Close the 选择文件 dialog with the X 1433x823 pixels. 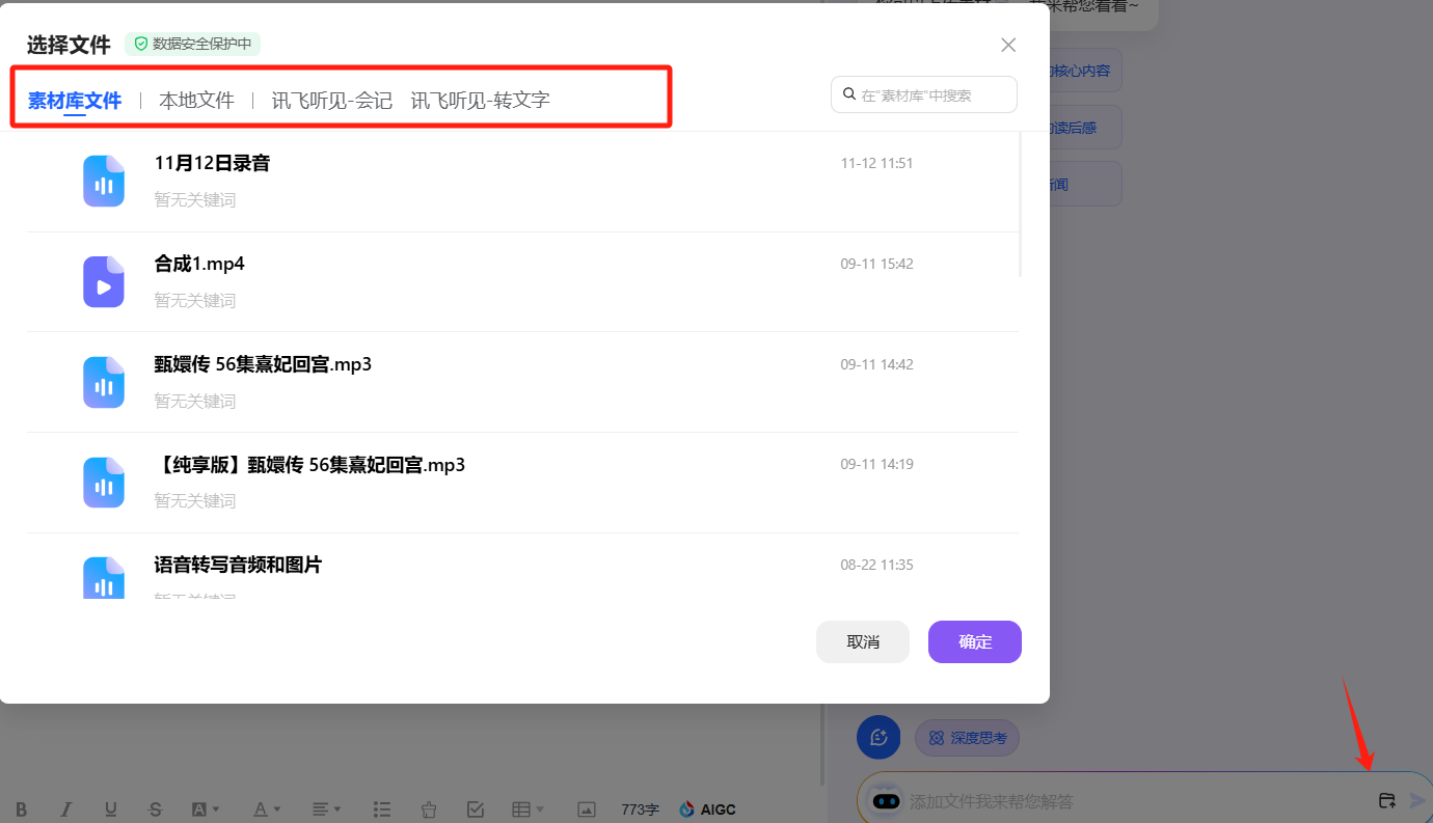pyautogui.click(x=1008, y=45)
